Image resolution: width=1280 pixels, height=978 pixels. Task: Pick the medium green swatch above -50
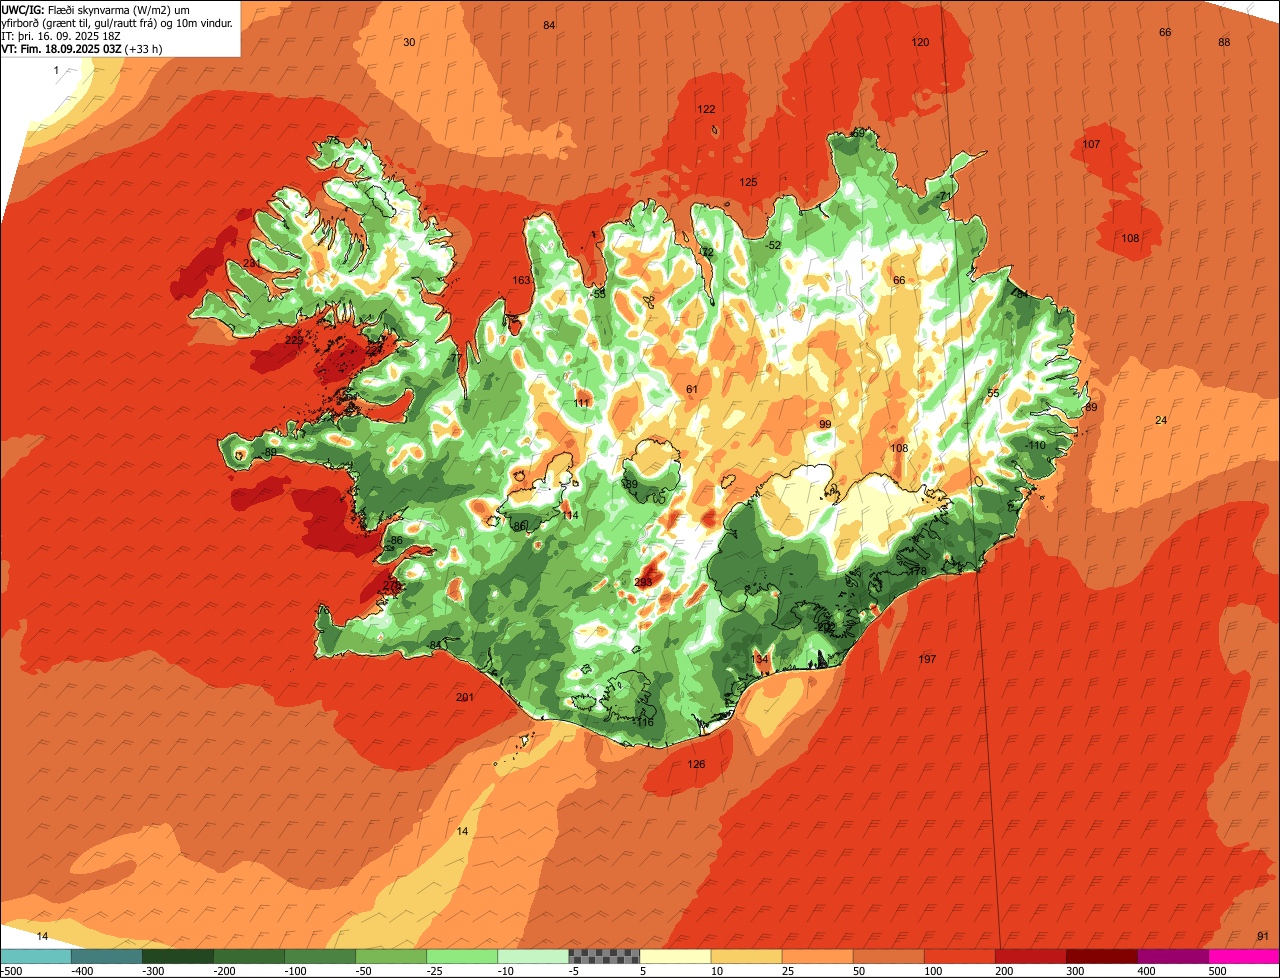(x=391, y=956)
